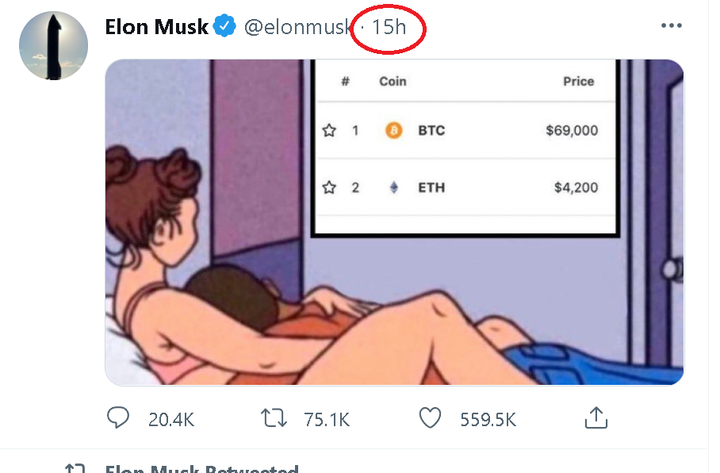Click the reply speech bubble icon
Screen dimensions: 720x473
coord(119,418)
